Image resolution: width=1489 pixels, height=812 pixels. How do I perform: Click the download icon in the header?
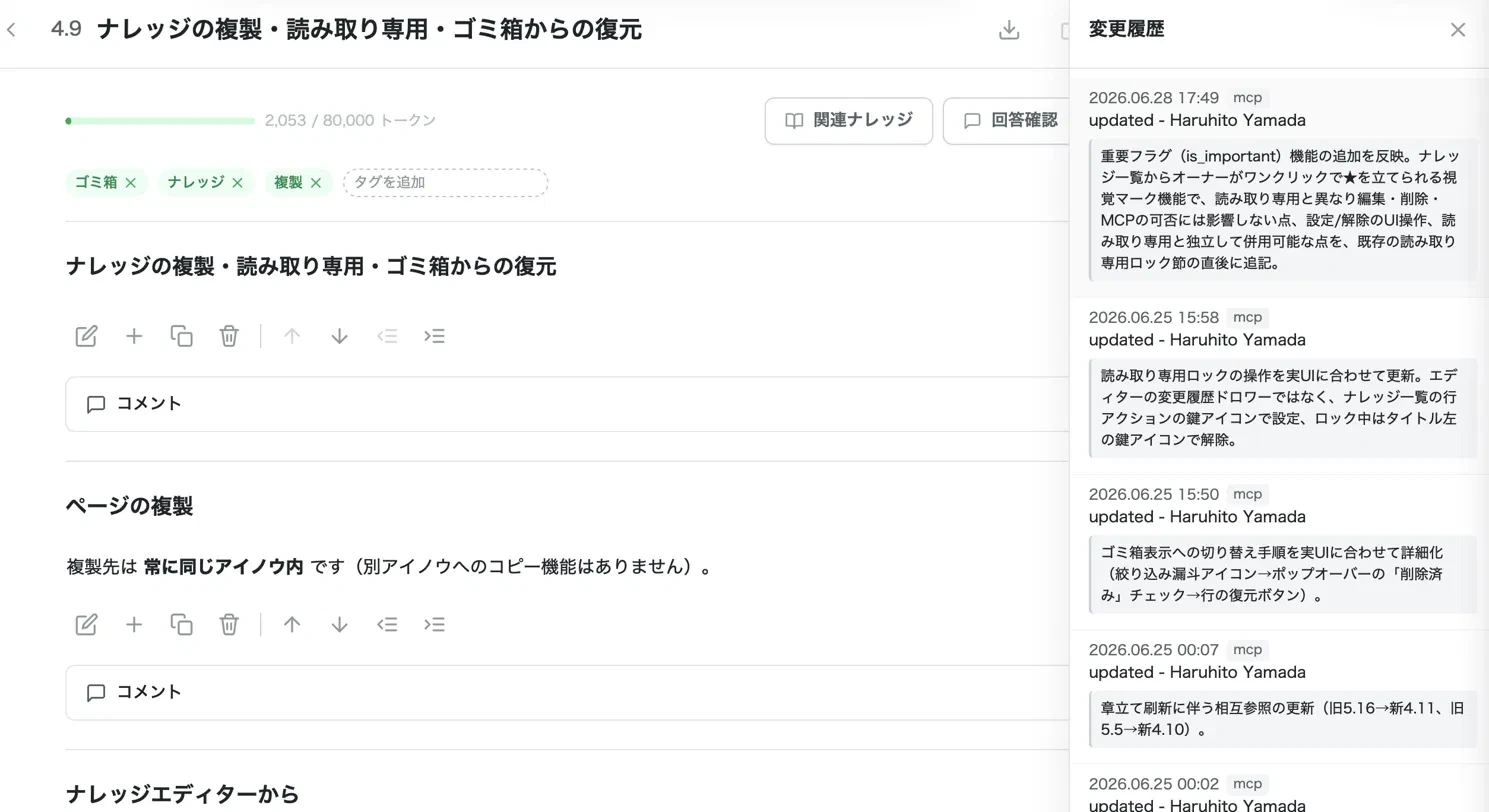(1009, 30)
